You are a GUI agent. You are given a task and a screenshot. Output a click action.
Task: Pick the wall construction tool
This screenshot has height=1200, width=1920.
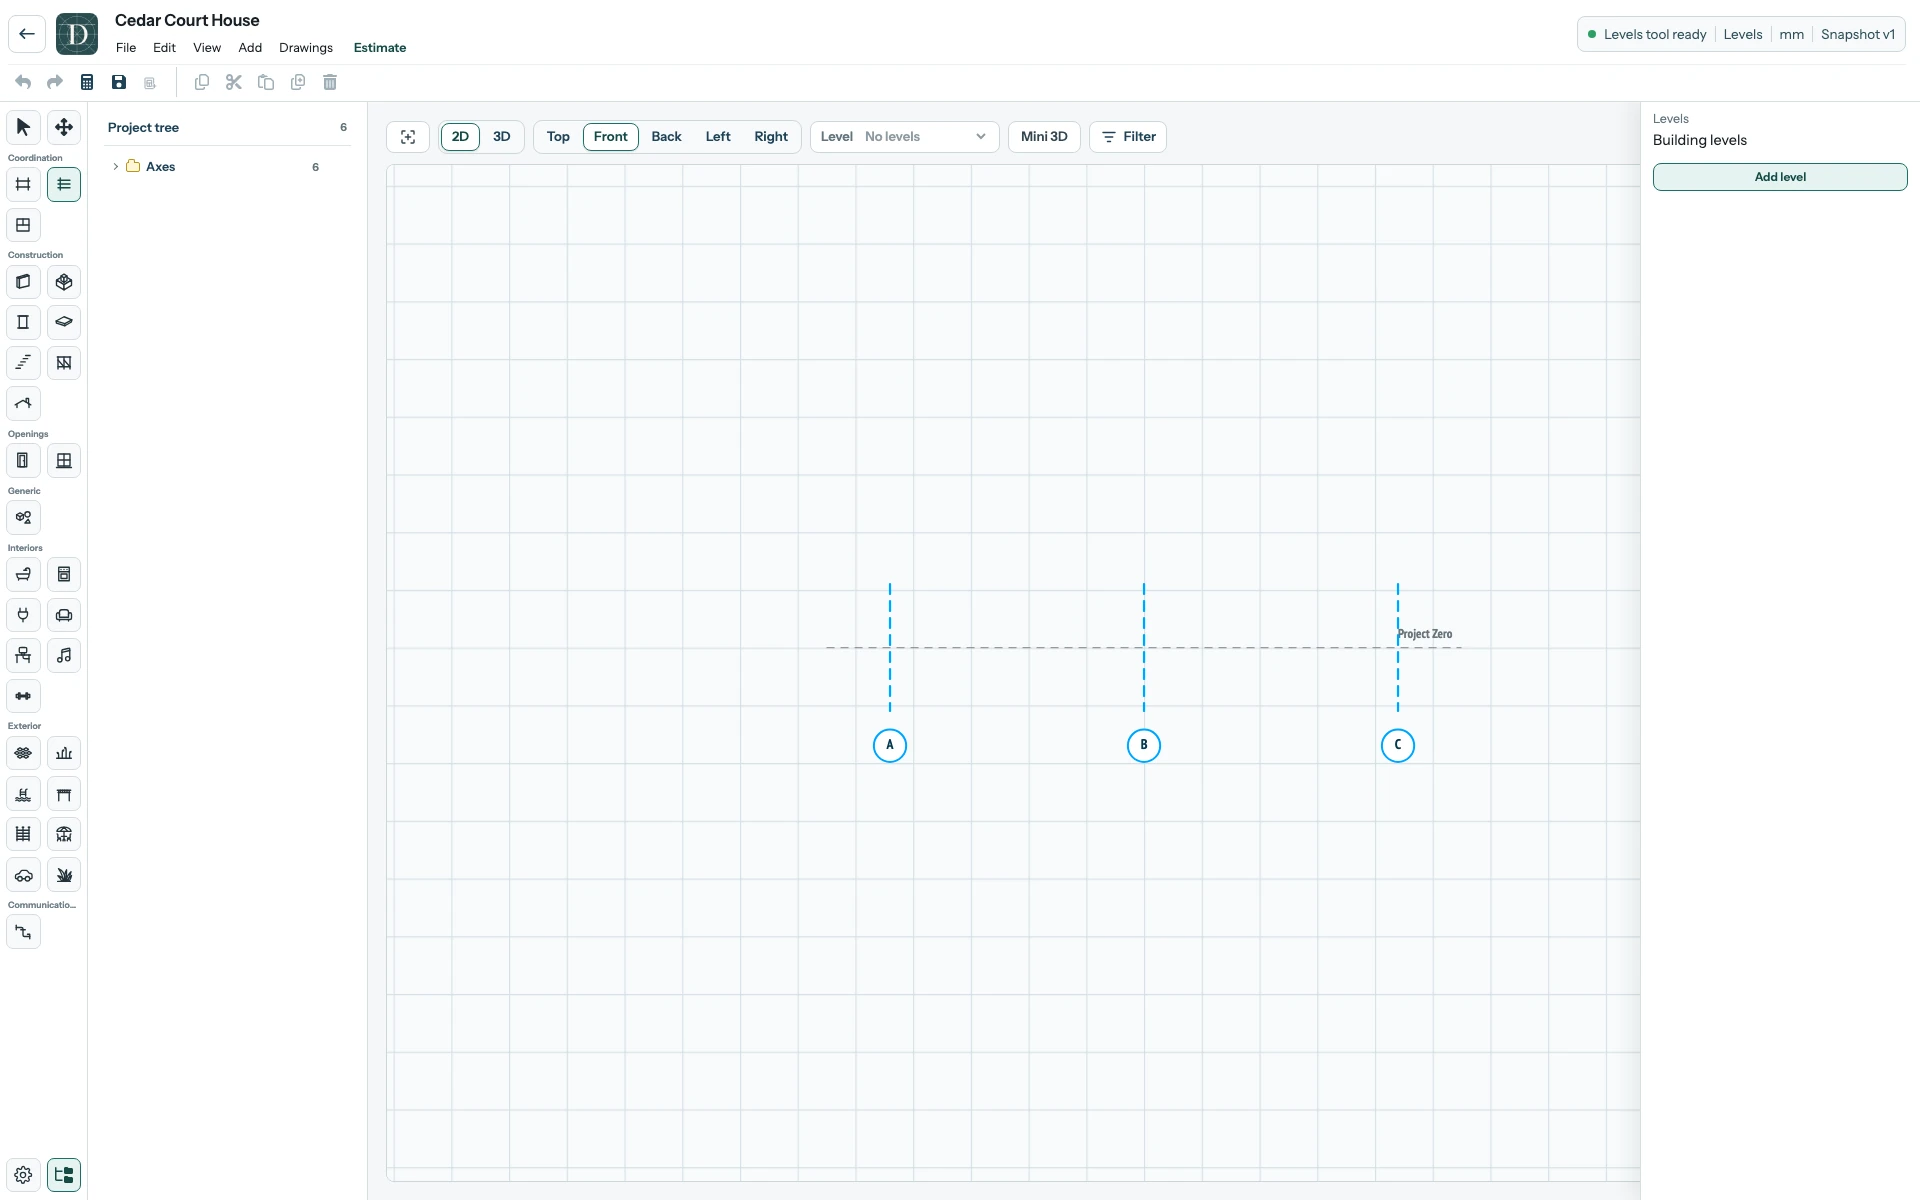point(23,282)
